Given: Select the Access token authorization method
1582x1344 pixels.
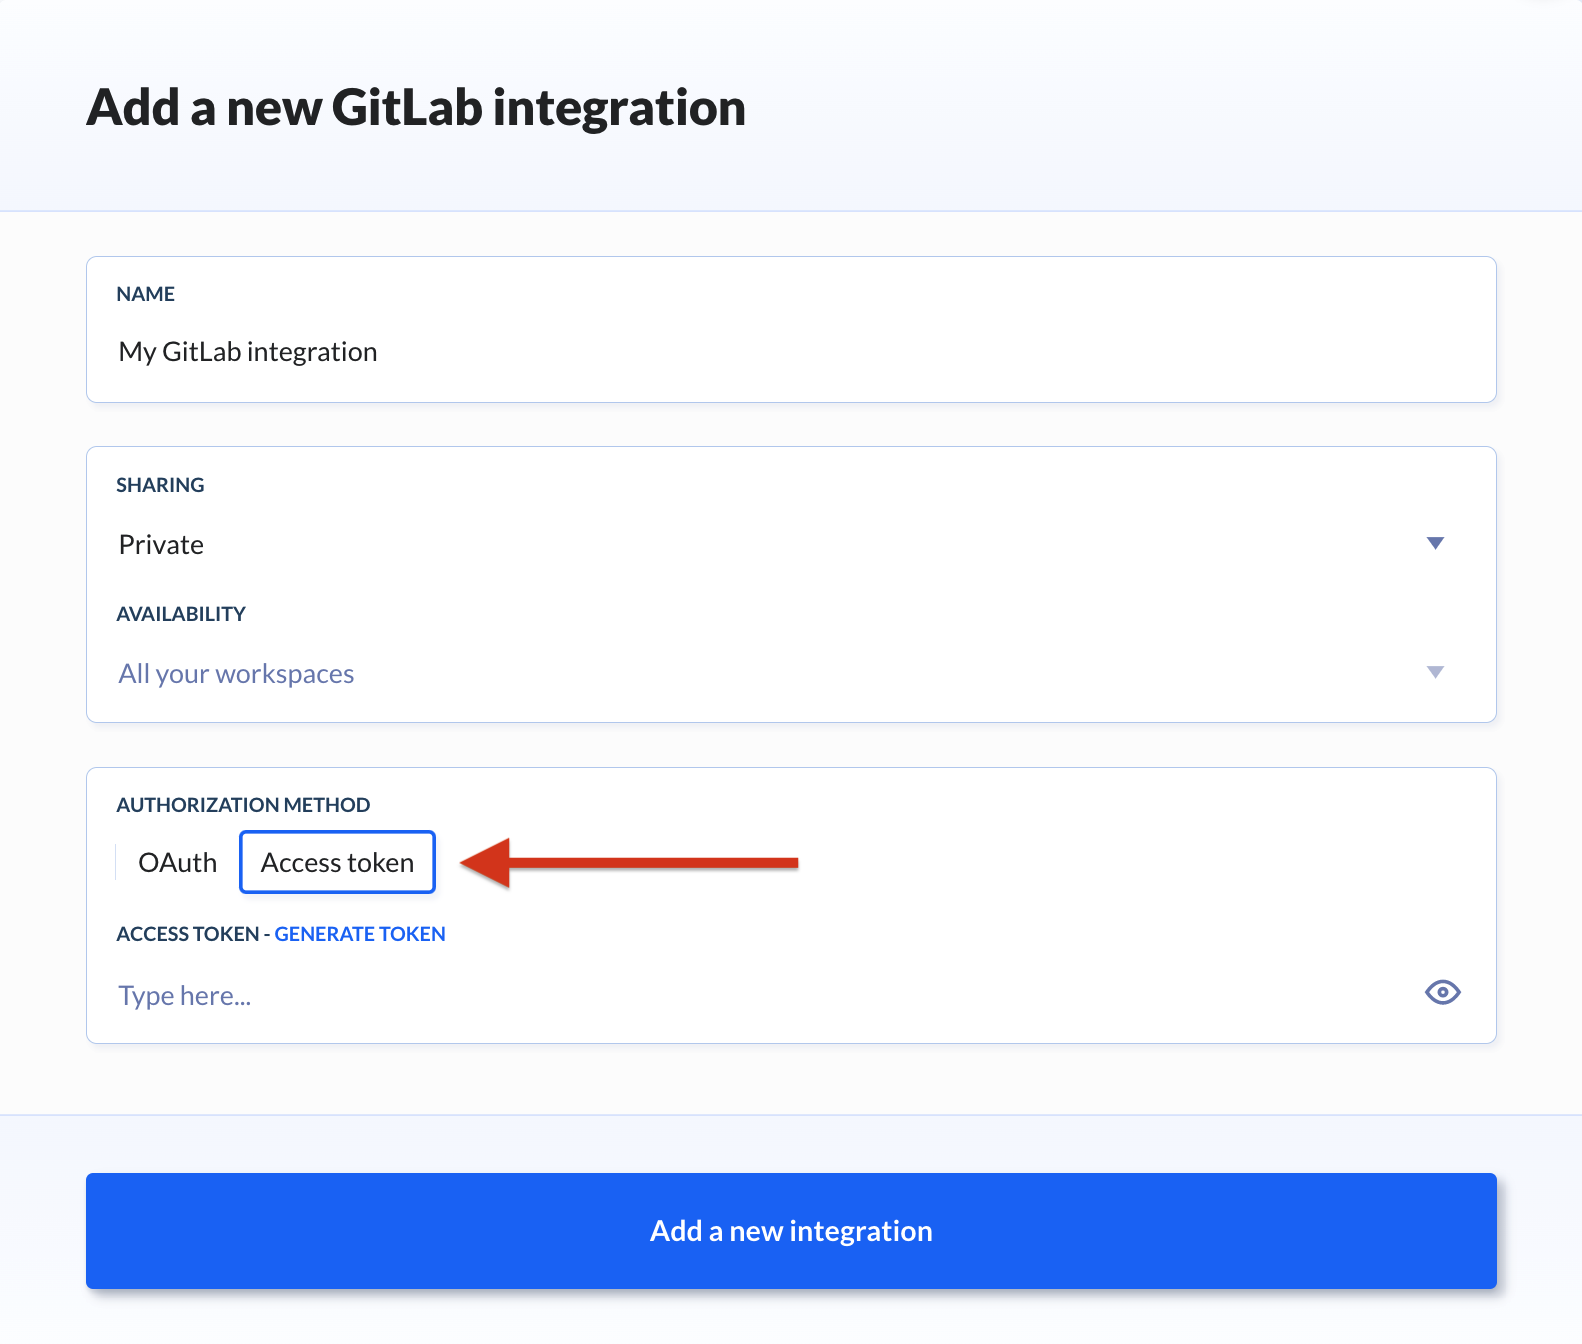Looking at the screenshot, I should tap(337, 862).
